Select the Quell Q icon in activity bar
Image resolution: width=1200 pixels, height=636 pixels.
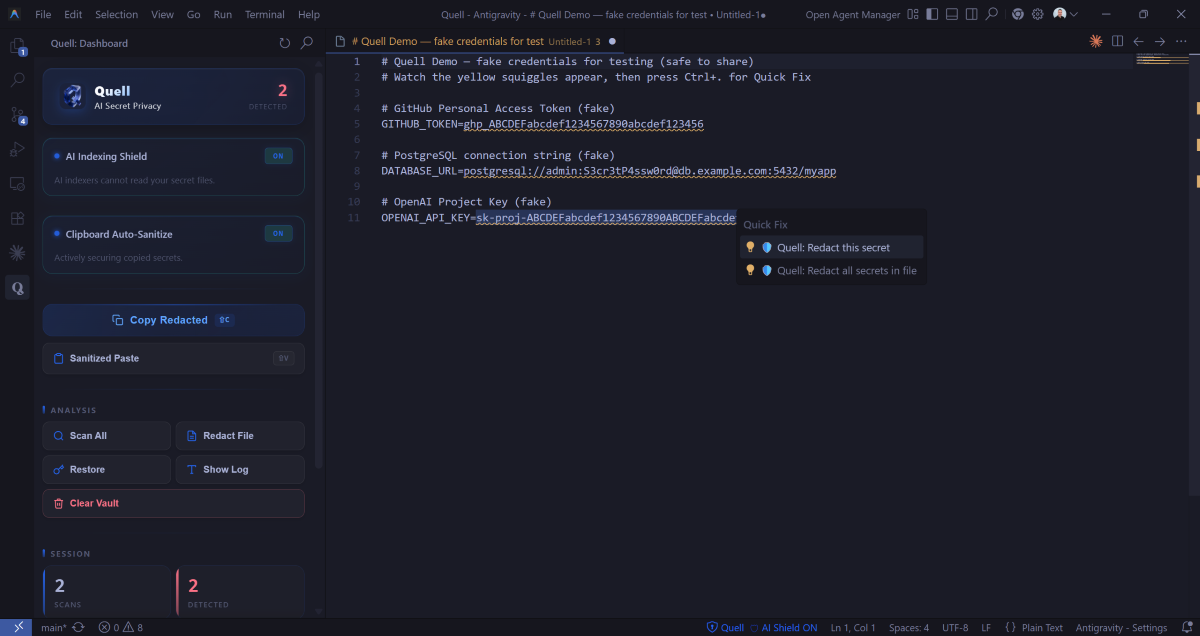coord(17,288)
